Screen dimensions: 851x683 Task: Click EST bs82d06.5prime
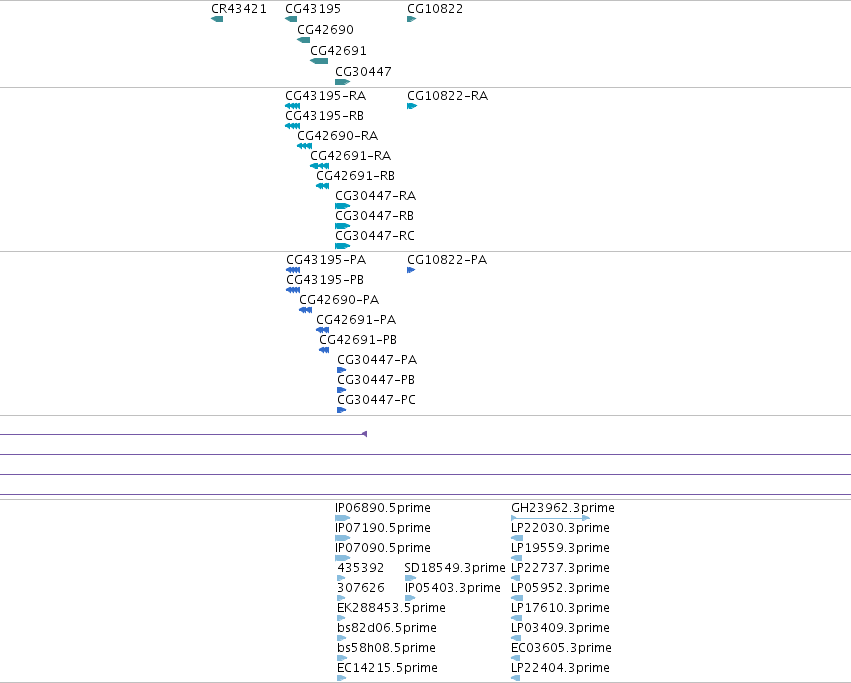341,638
